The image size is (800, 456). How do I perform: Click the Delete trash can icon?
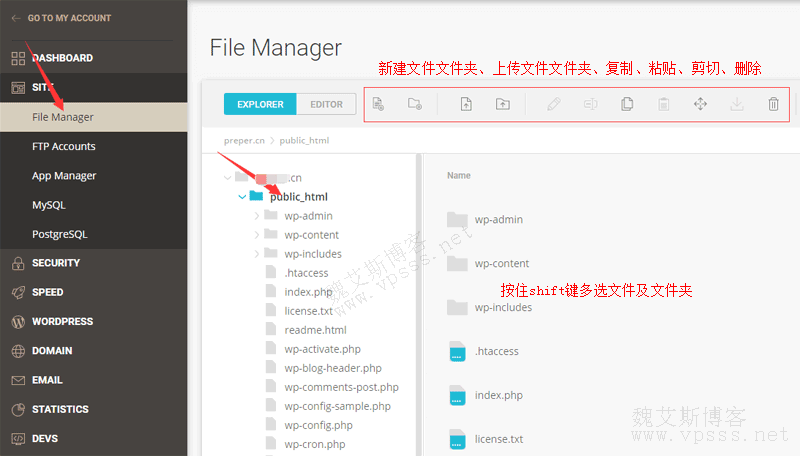(x=773, y=104)
